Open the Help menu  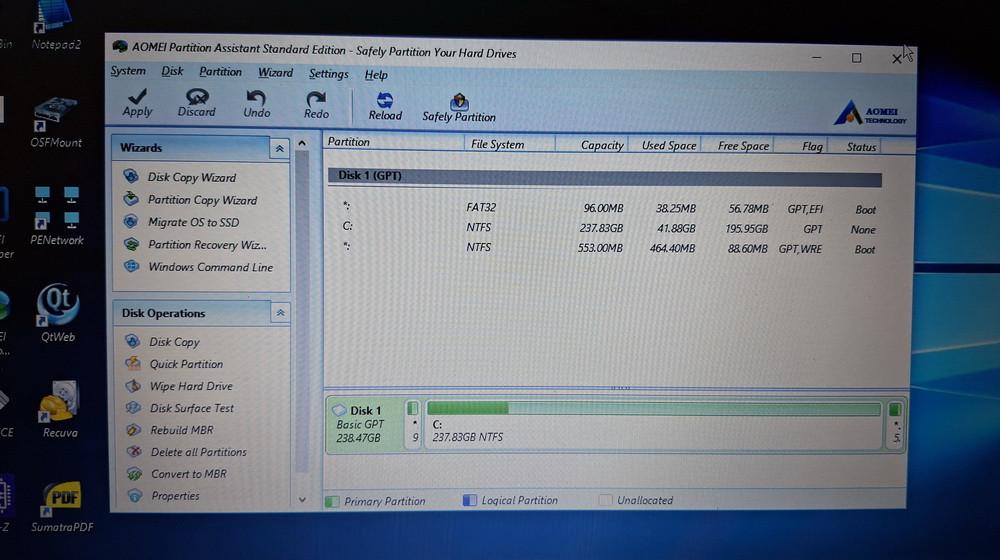point(376,75)
